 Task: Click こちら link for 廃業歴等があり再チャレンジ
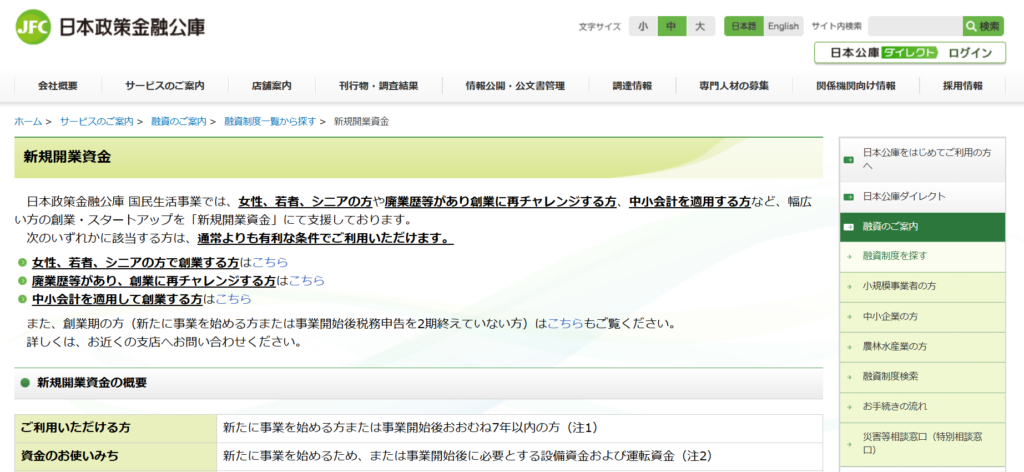(x=306, y=281)
